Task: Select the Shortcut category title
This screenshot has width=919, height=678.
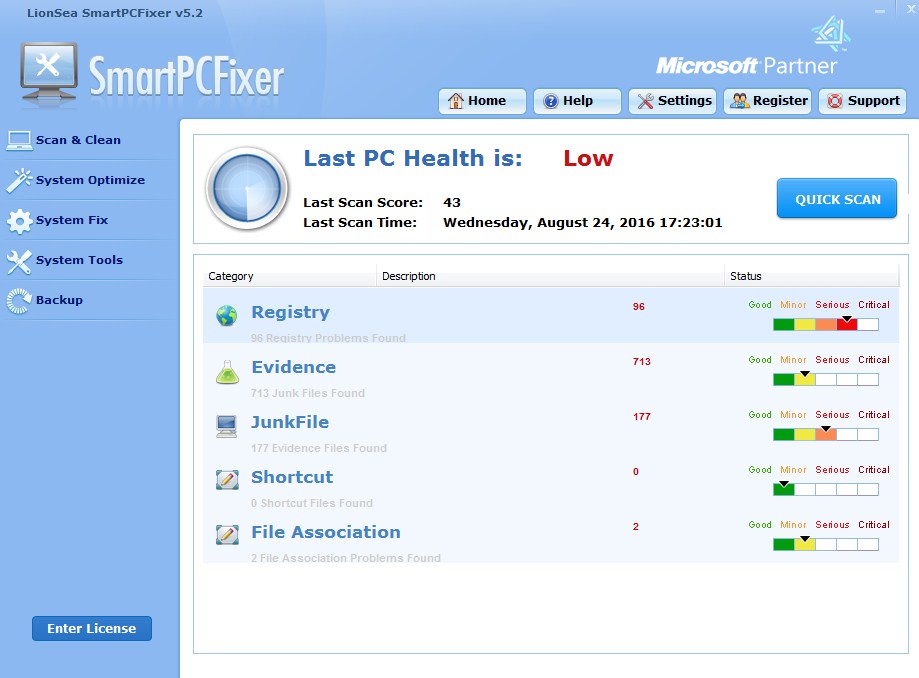Action: pyautogui.click(x=292, y=478)
